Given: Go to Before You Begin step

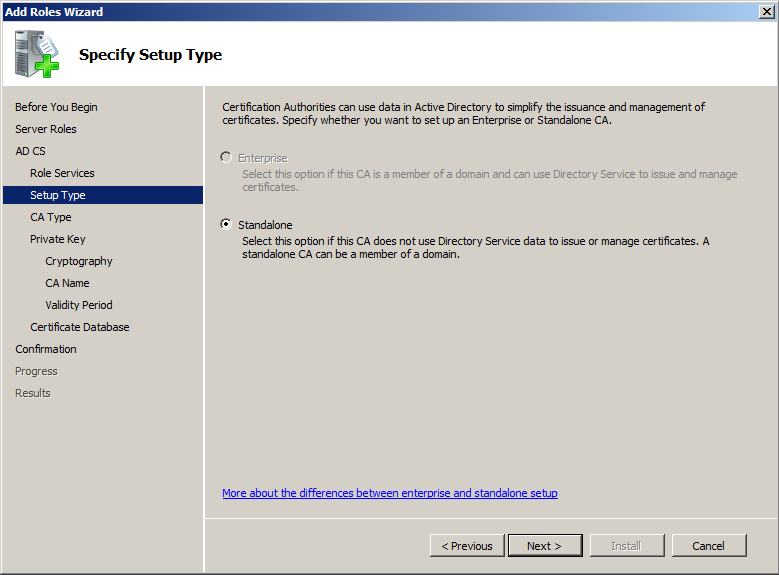Looking at the screenshot, I should pos(56,107).
